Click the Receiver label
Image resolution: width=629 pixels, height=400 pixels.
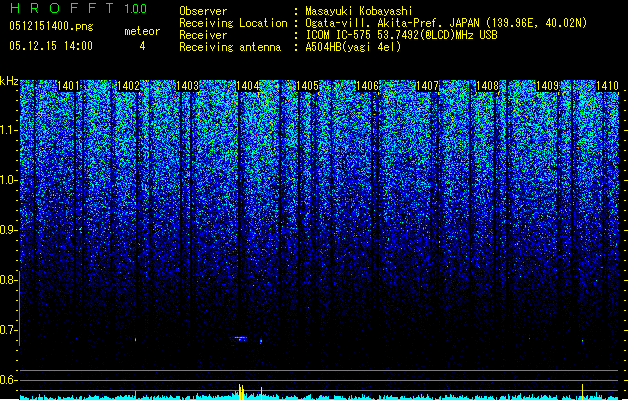pyautogui.click(x=203, y=35)
